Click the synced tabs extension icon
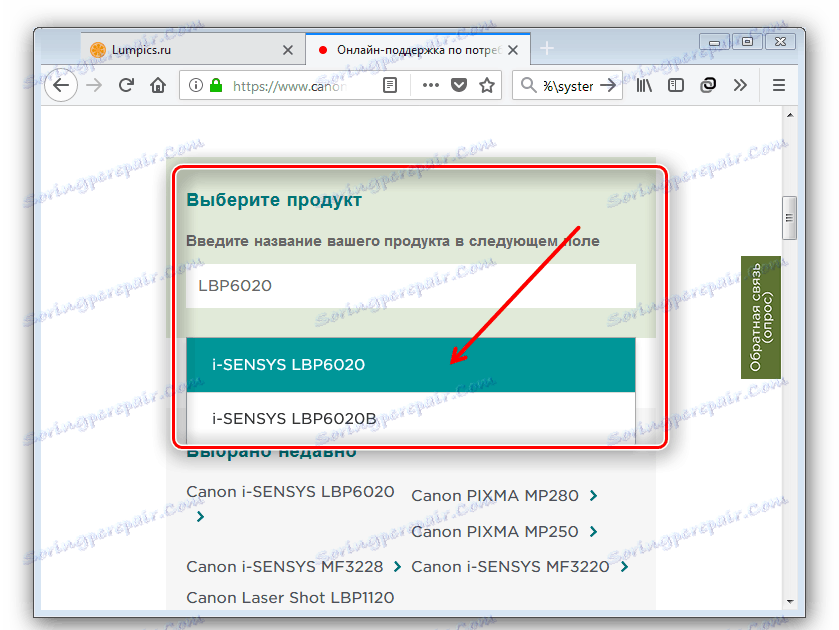 tap(708, 85)
